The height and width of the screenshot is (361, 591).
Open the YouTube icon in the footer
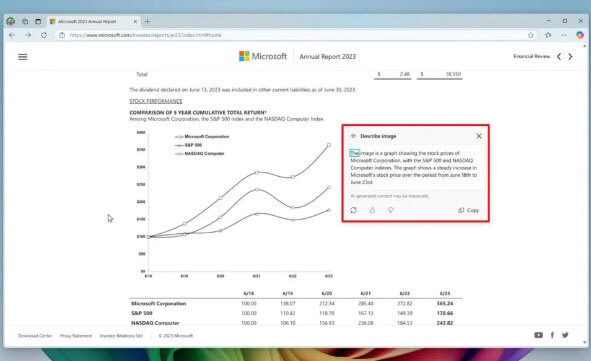click(539, 335)
